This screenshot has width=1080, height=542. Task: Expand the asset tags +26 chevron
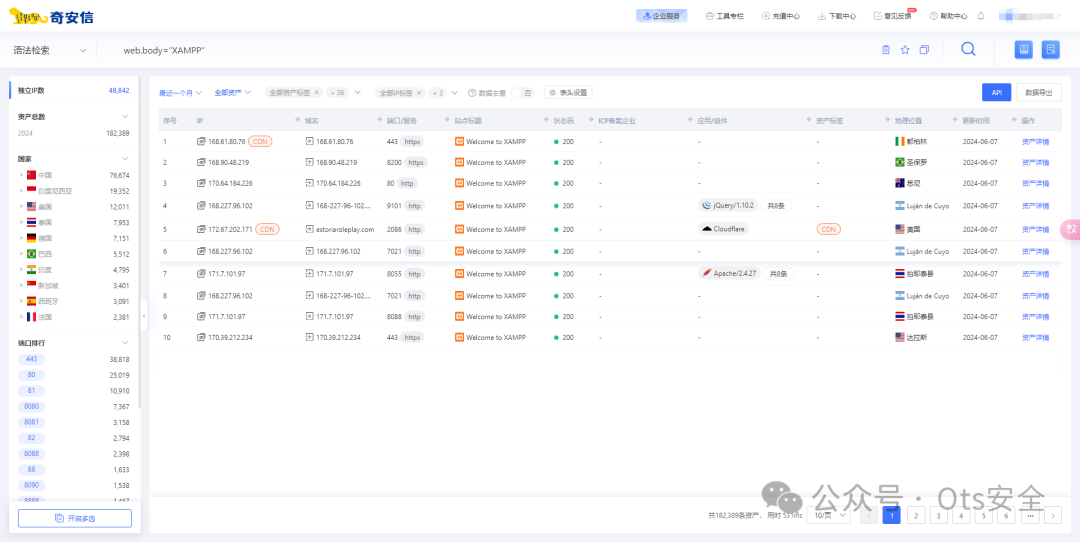click(357, 92)
